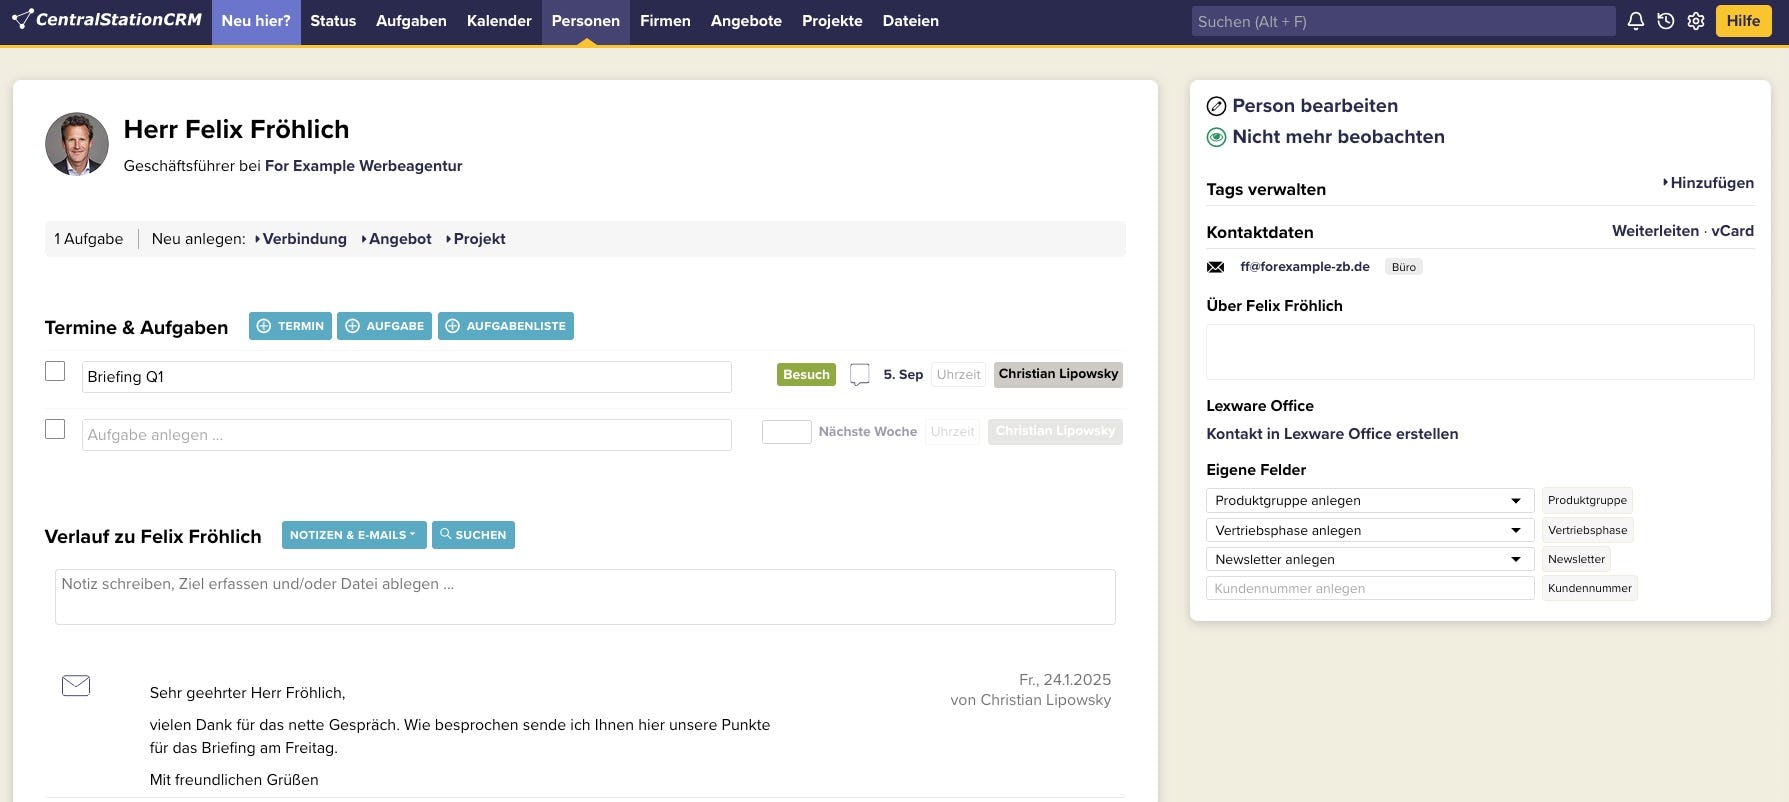Click the Aufgabe anlegen input field
1789x802 pixels.
click(407, 435)
